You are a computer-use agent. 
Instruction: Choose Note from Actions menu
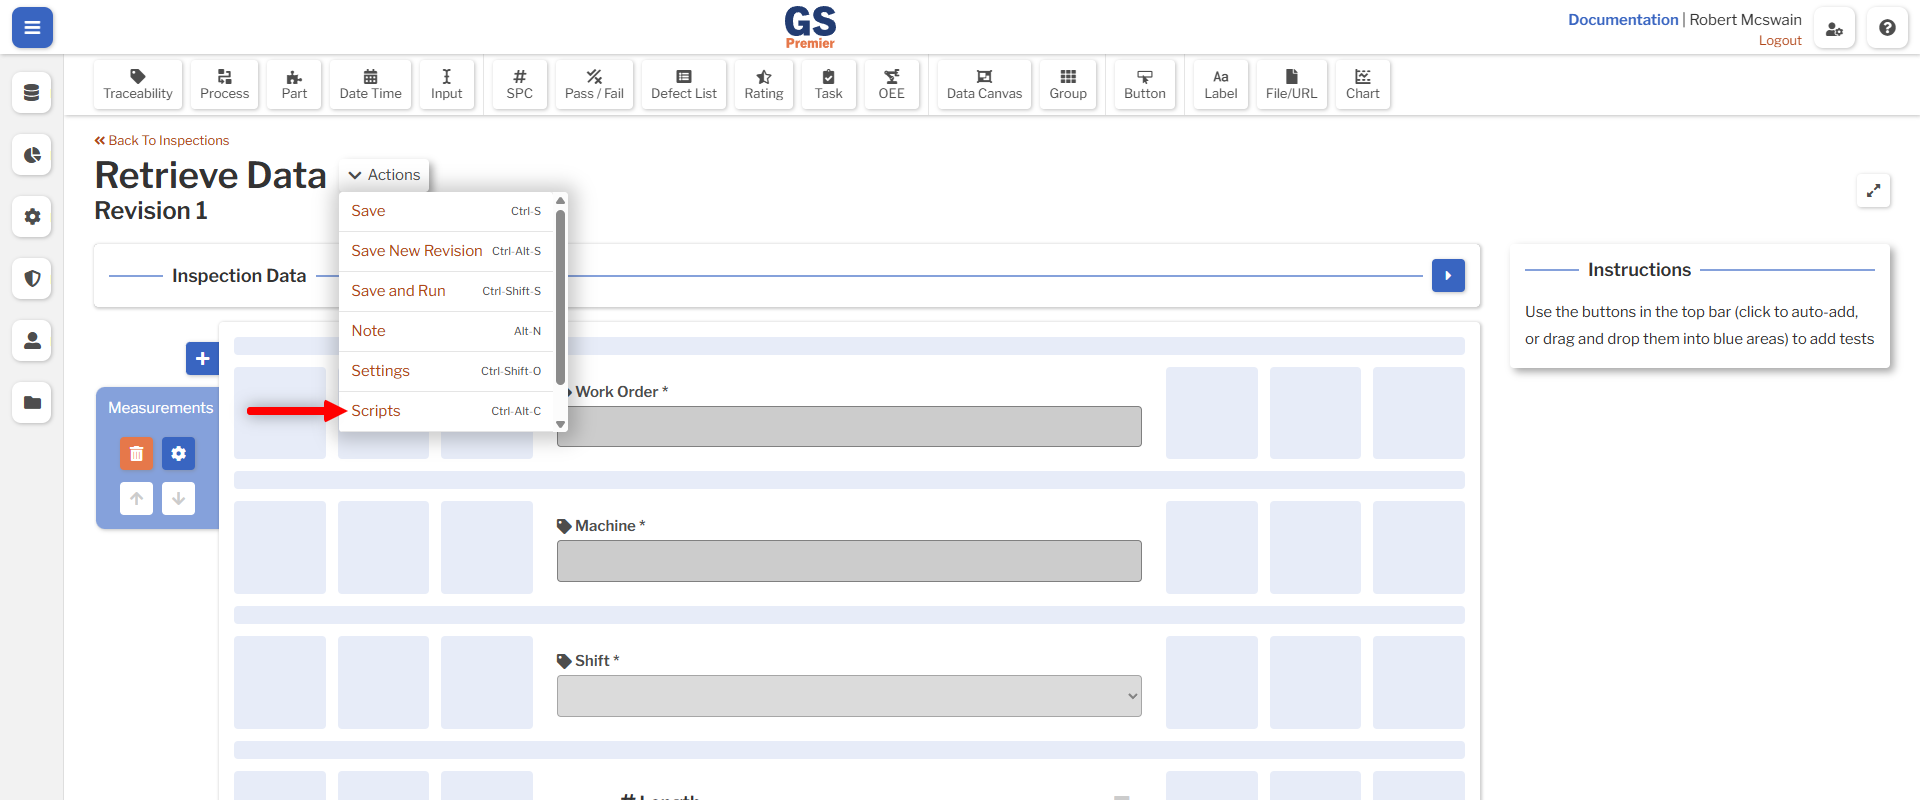tap(446, 331)
